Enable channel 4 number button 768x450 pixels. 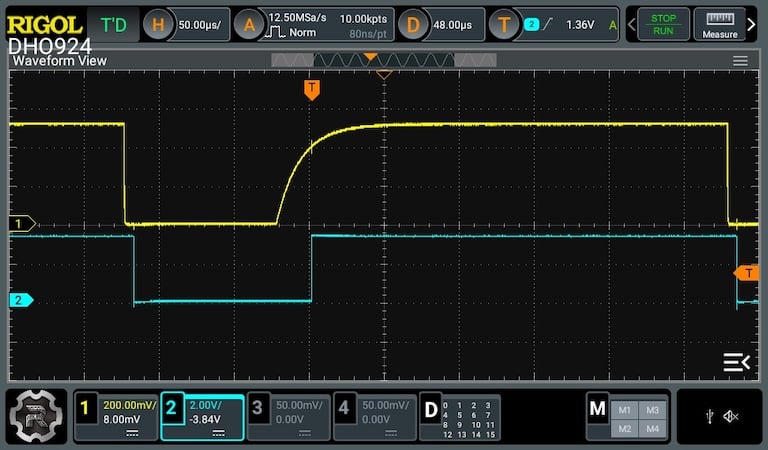344,408
